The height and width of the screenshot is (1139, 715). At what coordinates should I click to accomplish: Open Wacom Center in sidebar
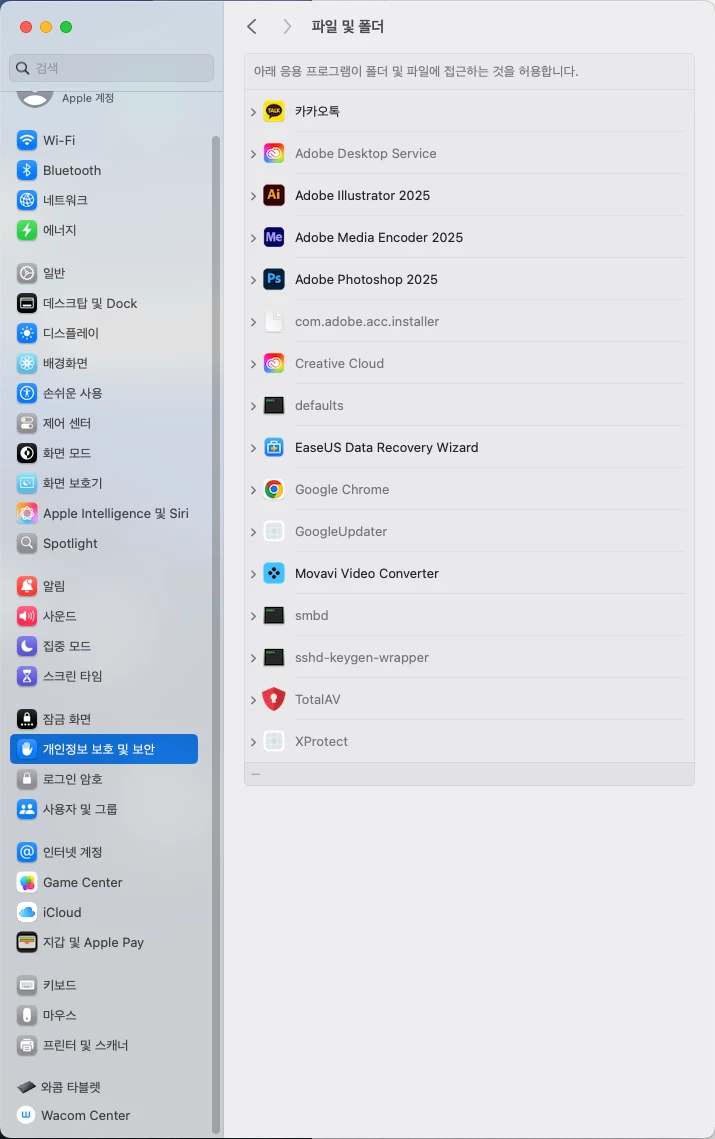[104, 1115]
